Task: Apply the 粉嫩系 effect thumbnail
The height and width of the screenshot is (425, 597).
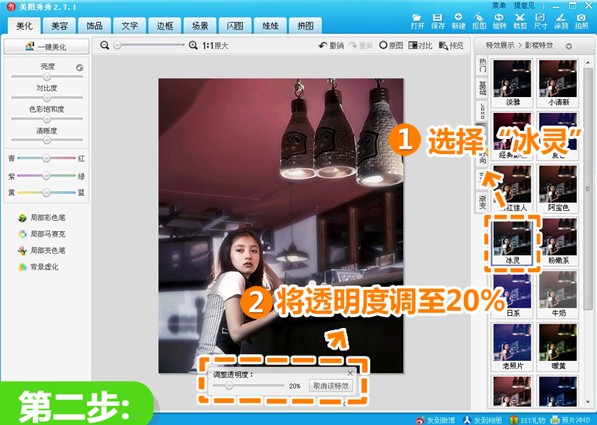Action: point(558,241)
